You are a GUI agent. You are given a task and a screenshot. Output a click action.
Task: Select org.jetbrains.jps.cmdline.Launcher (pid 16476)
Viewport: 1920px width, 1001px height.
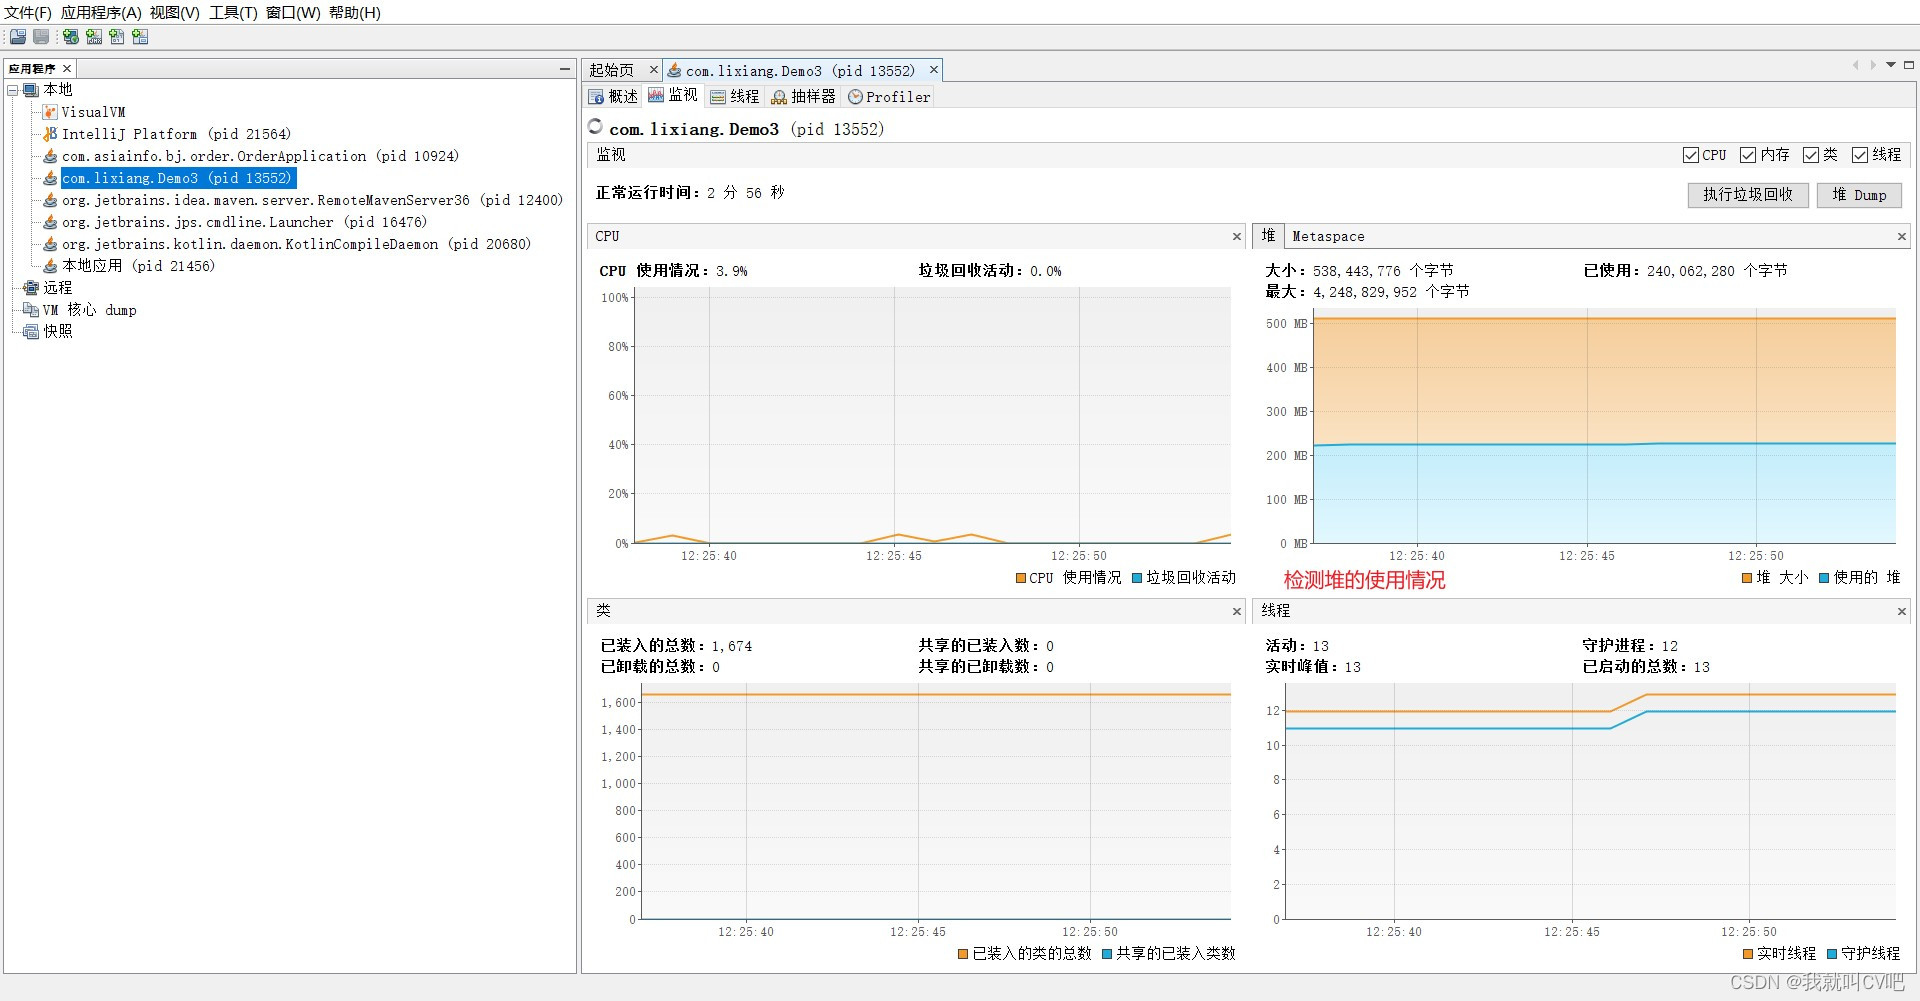(x=244, y=222)
